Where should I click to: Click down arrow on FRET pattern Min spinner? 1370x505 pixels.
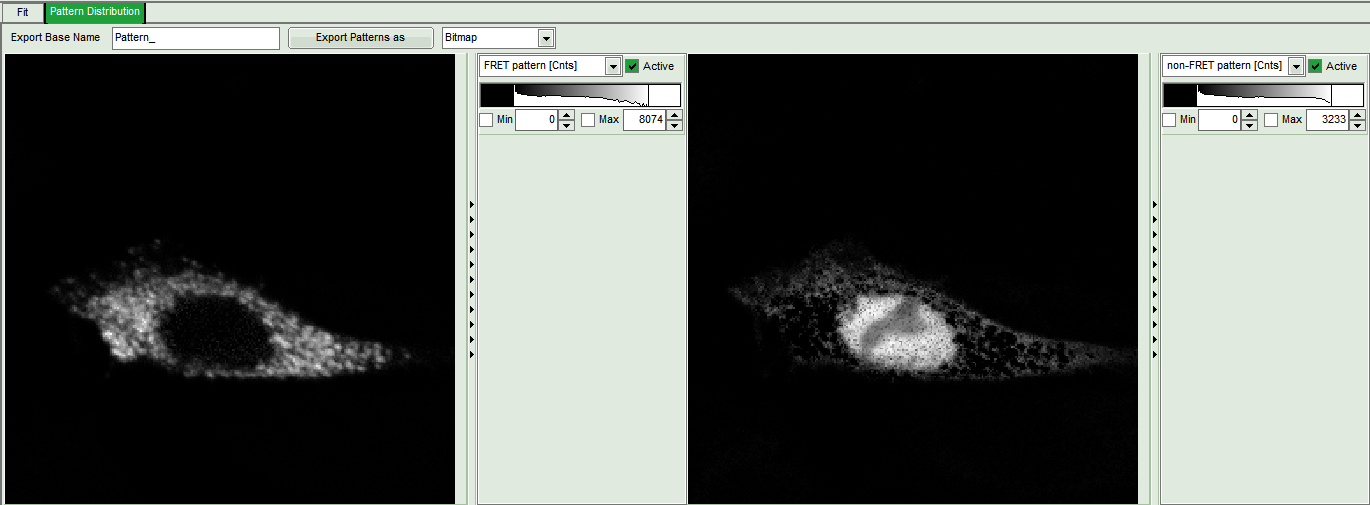(x=566, y=125)
